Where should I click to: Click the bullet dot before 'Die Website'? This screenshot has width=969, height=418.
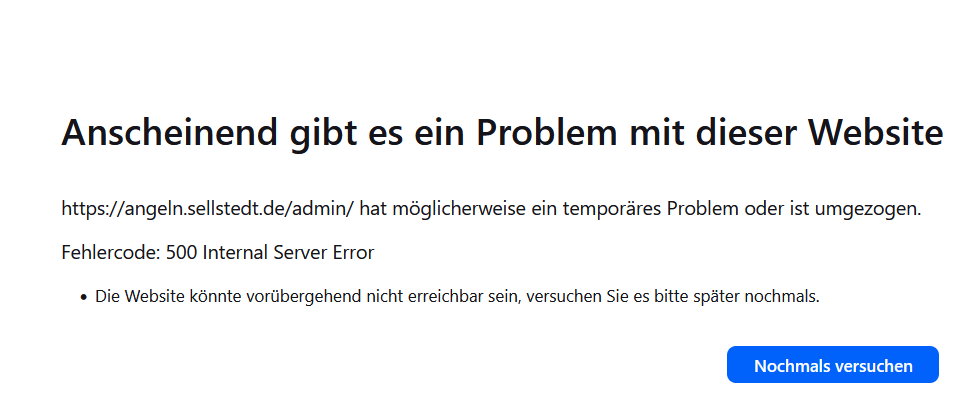pos(84,297)
